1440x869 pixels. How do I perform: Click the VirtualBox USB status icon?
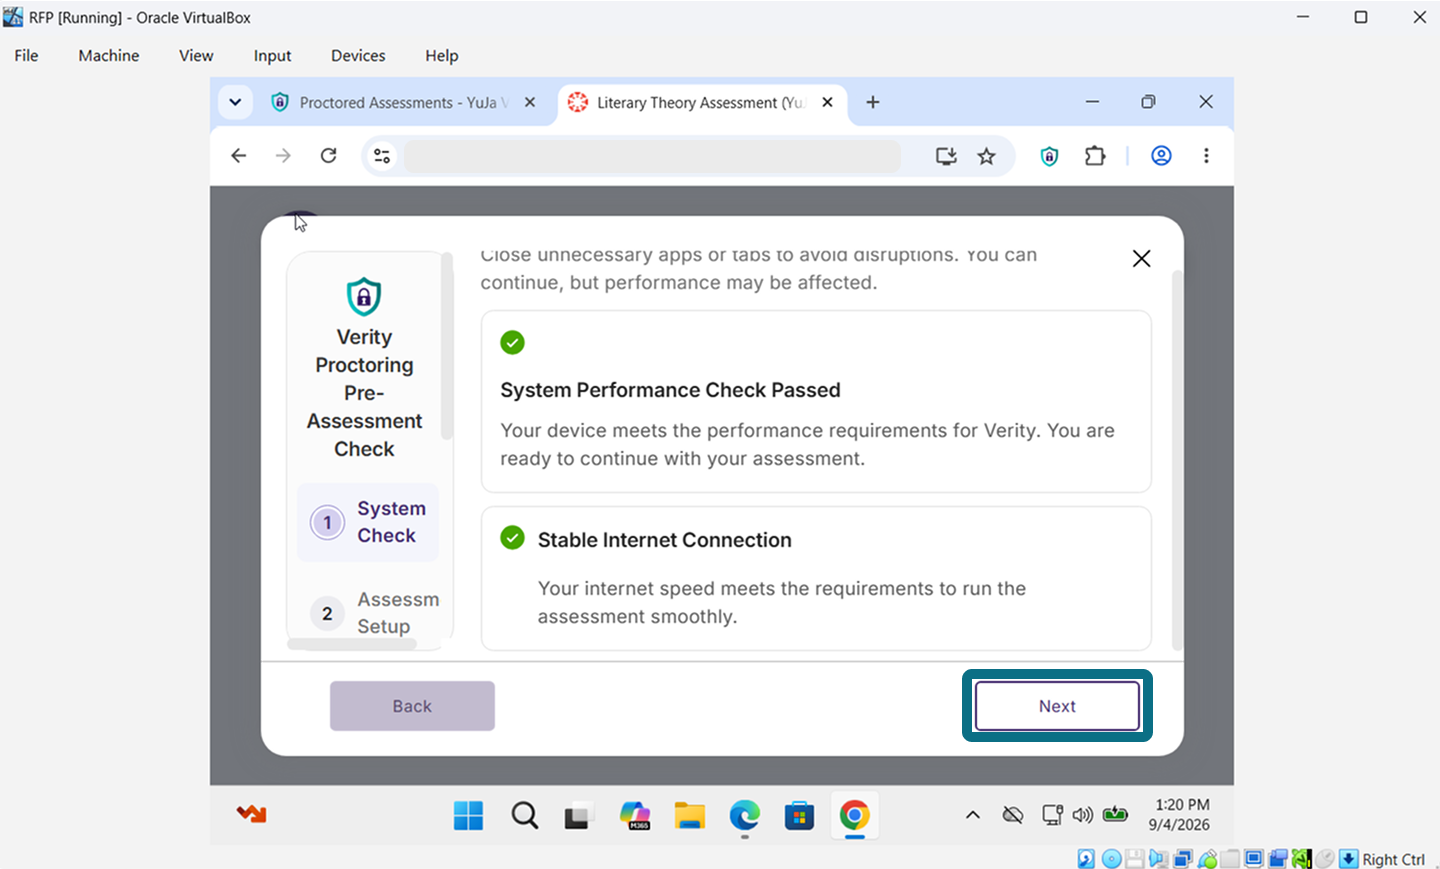[x=1207, y=858]
